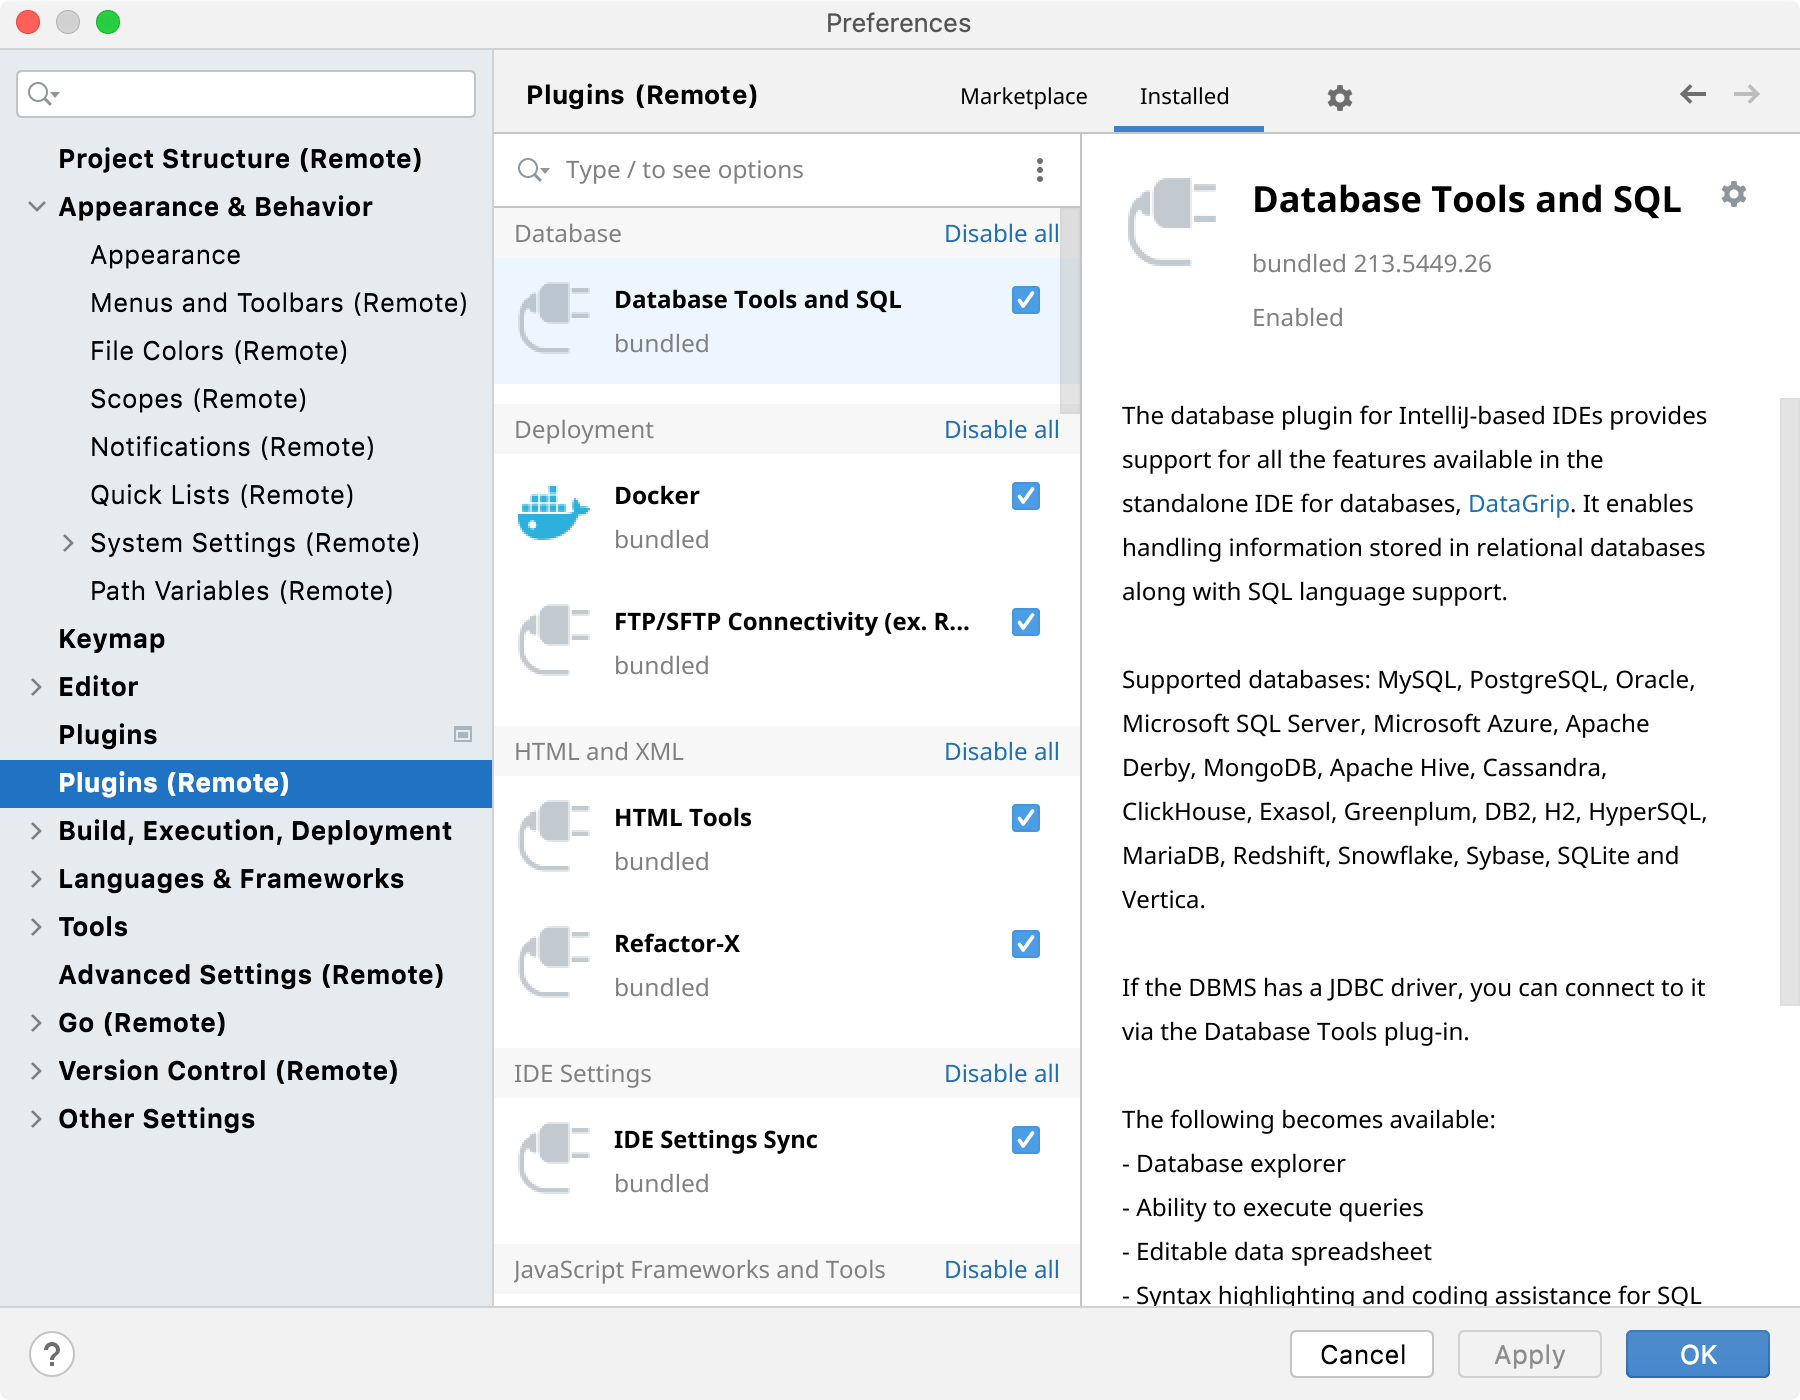Click the gear icon next to Installed tab

(x=1339, y=97)
